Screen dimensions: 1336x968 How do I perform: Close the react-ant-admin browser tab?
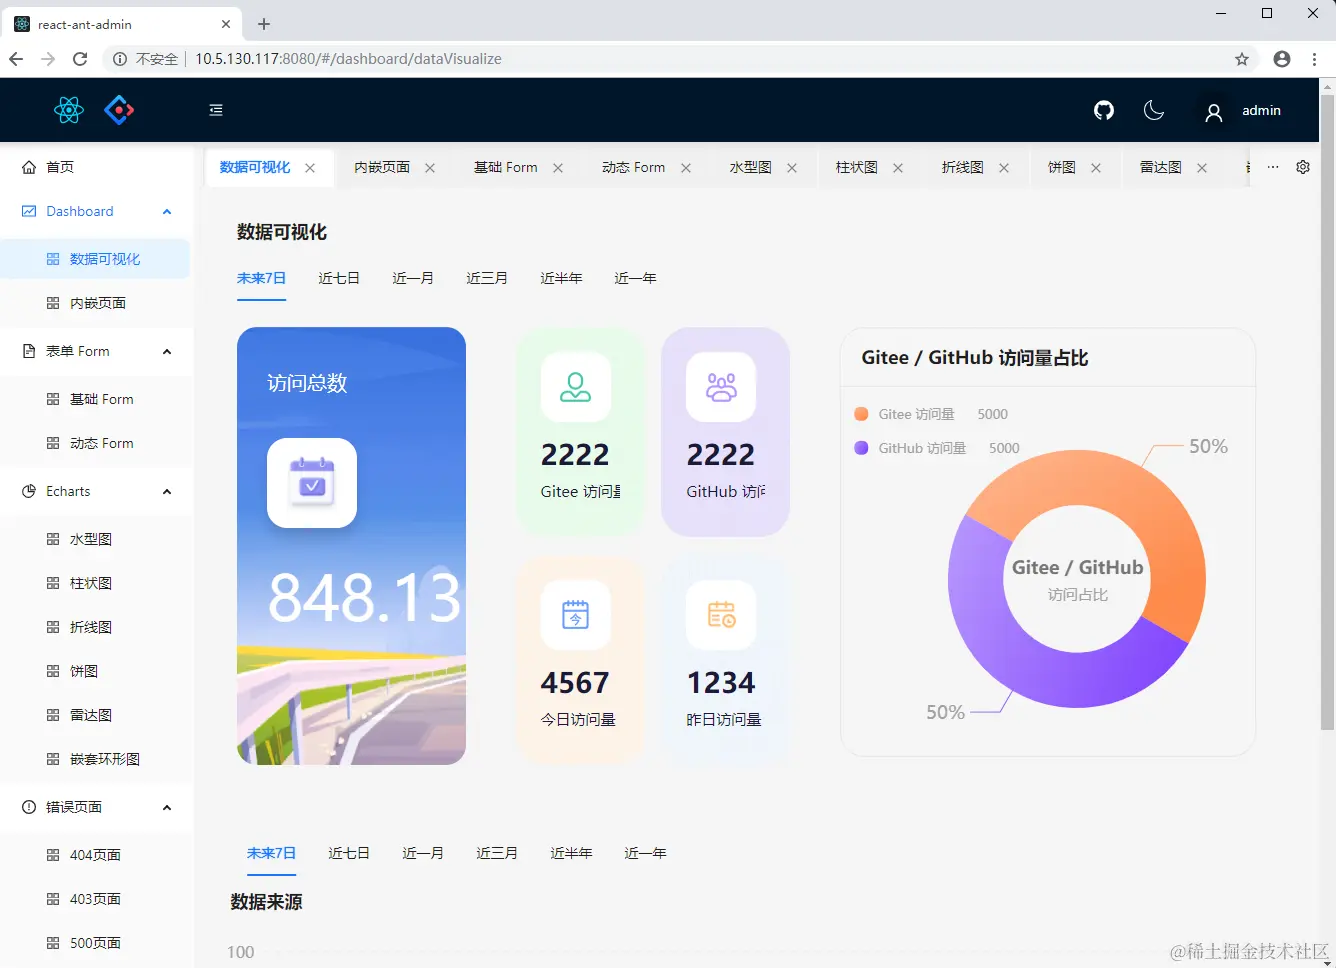coord(226,24)
